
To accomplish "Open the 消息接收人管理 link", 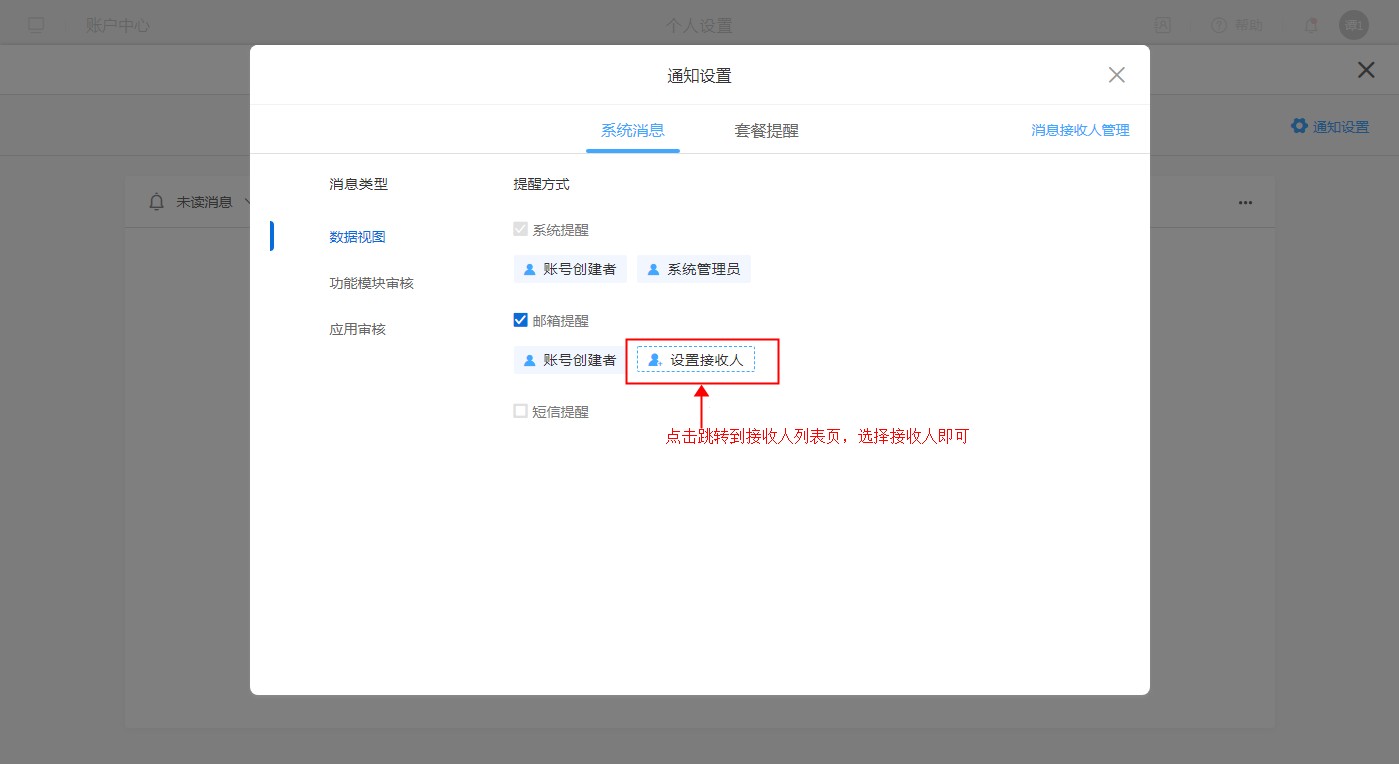I will click(x=1080, y=131).
